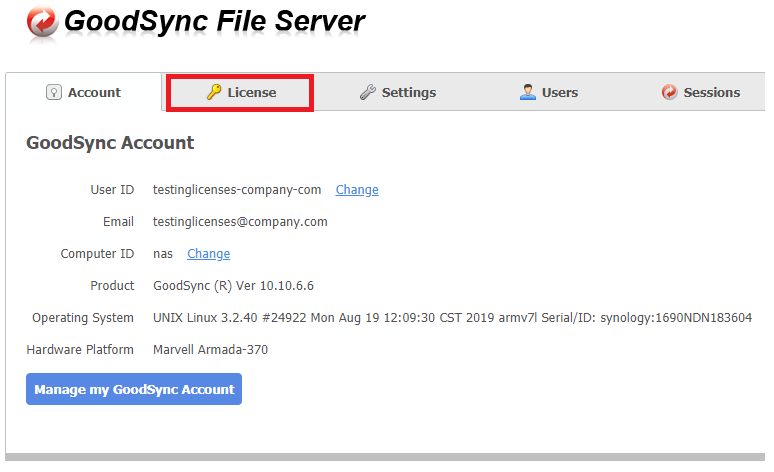Click the testinglicenses-company-com User ID value
This screenshot has height=472, width=774.
pyautogui.click(x=237, y=189)
